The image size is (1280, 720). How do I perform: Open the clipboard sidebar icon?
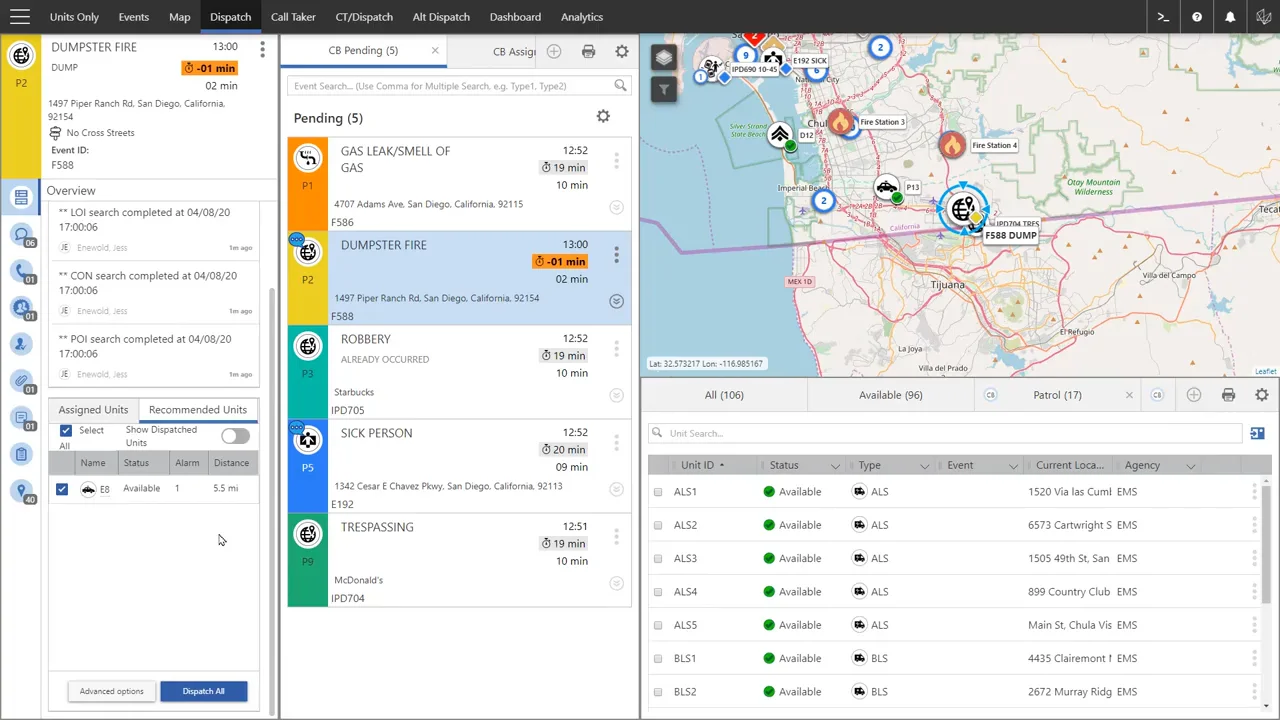tap(21, 454)
